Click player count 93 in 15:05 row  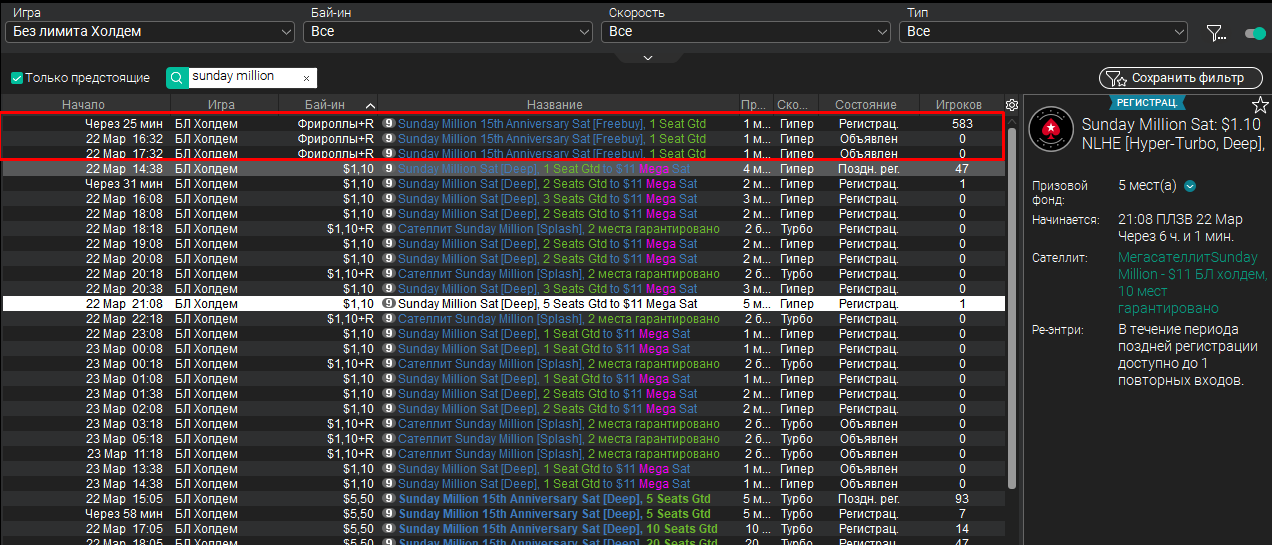click(x=962, y=499)
